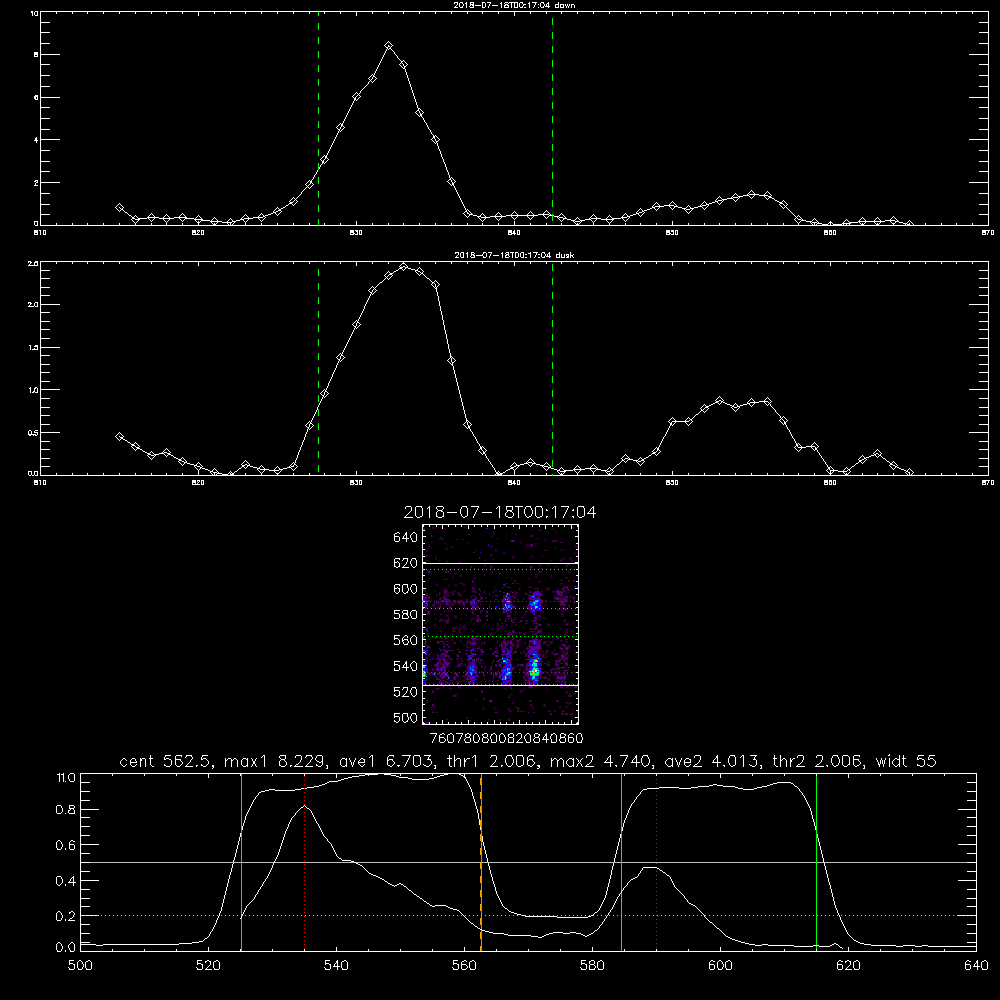Click x-axis label 810 under dusk plot

tap(40, 483)
